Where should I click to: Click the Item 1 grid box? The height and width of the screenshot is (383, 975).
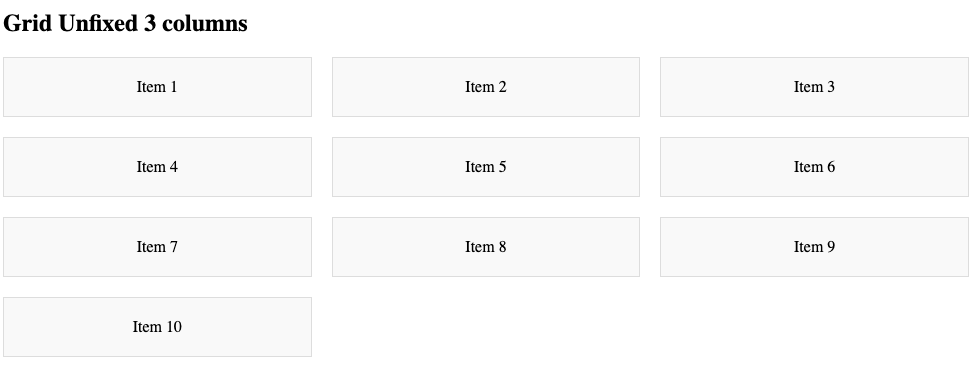point(157,87)
